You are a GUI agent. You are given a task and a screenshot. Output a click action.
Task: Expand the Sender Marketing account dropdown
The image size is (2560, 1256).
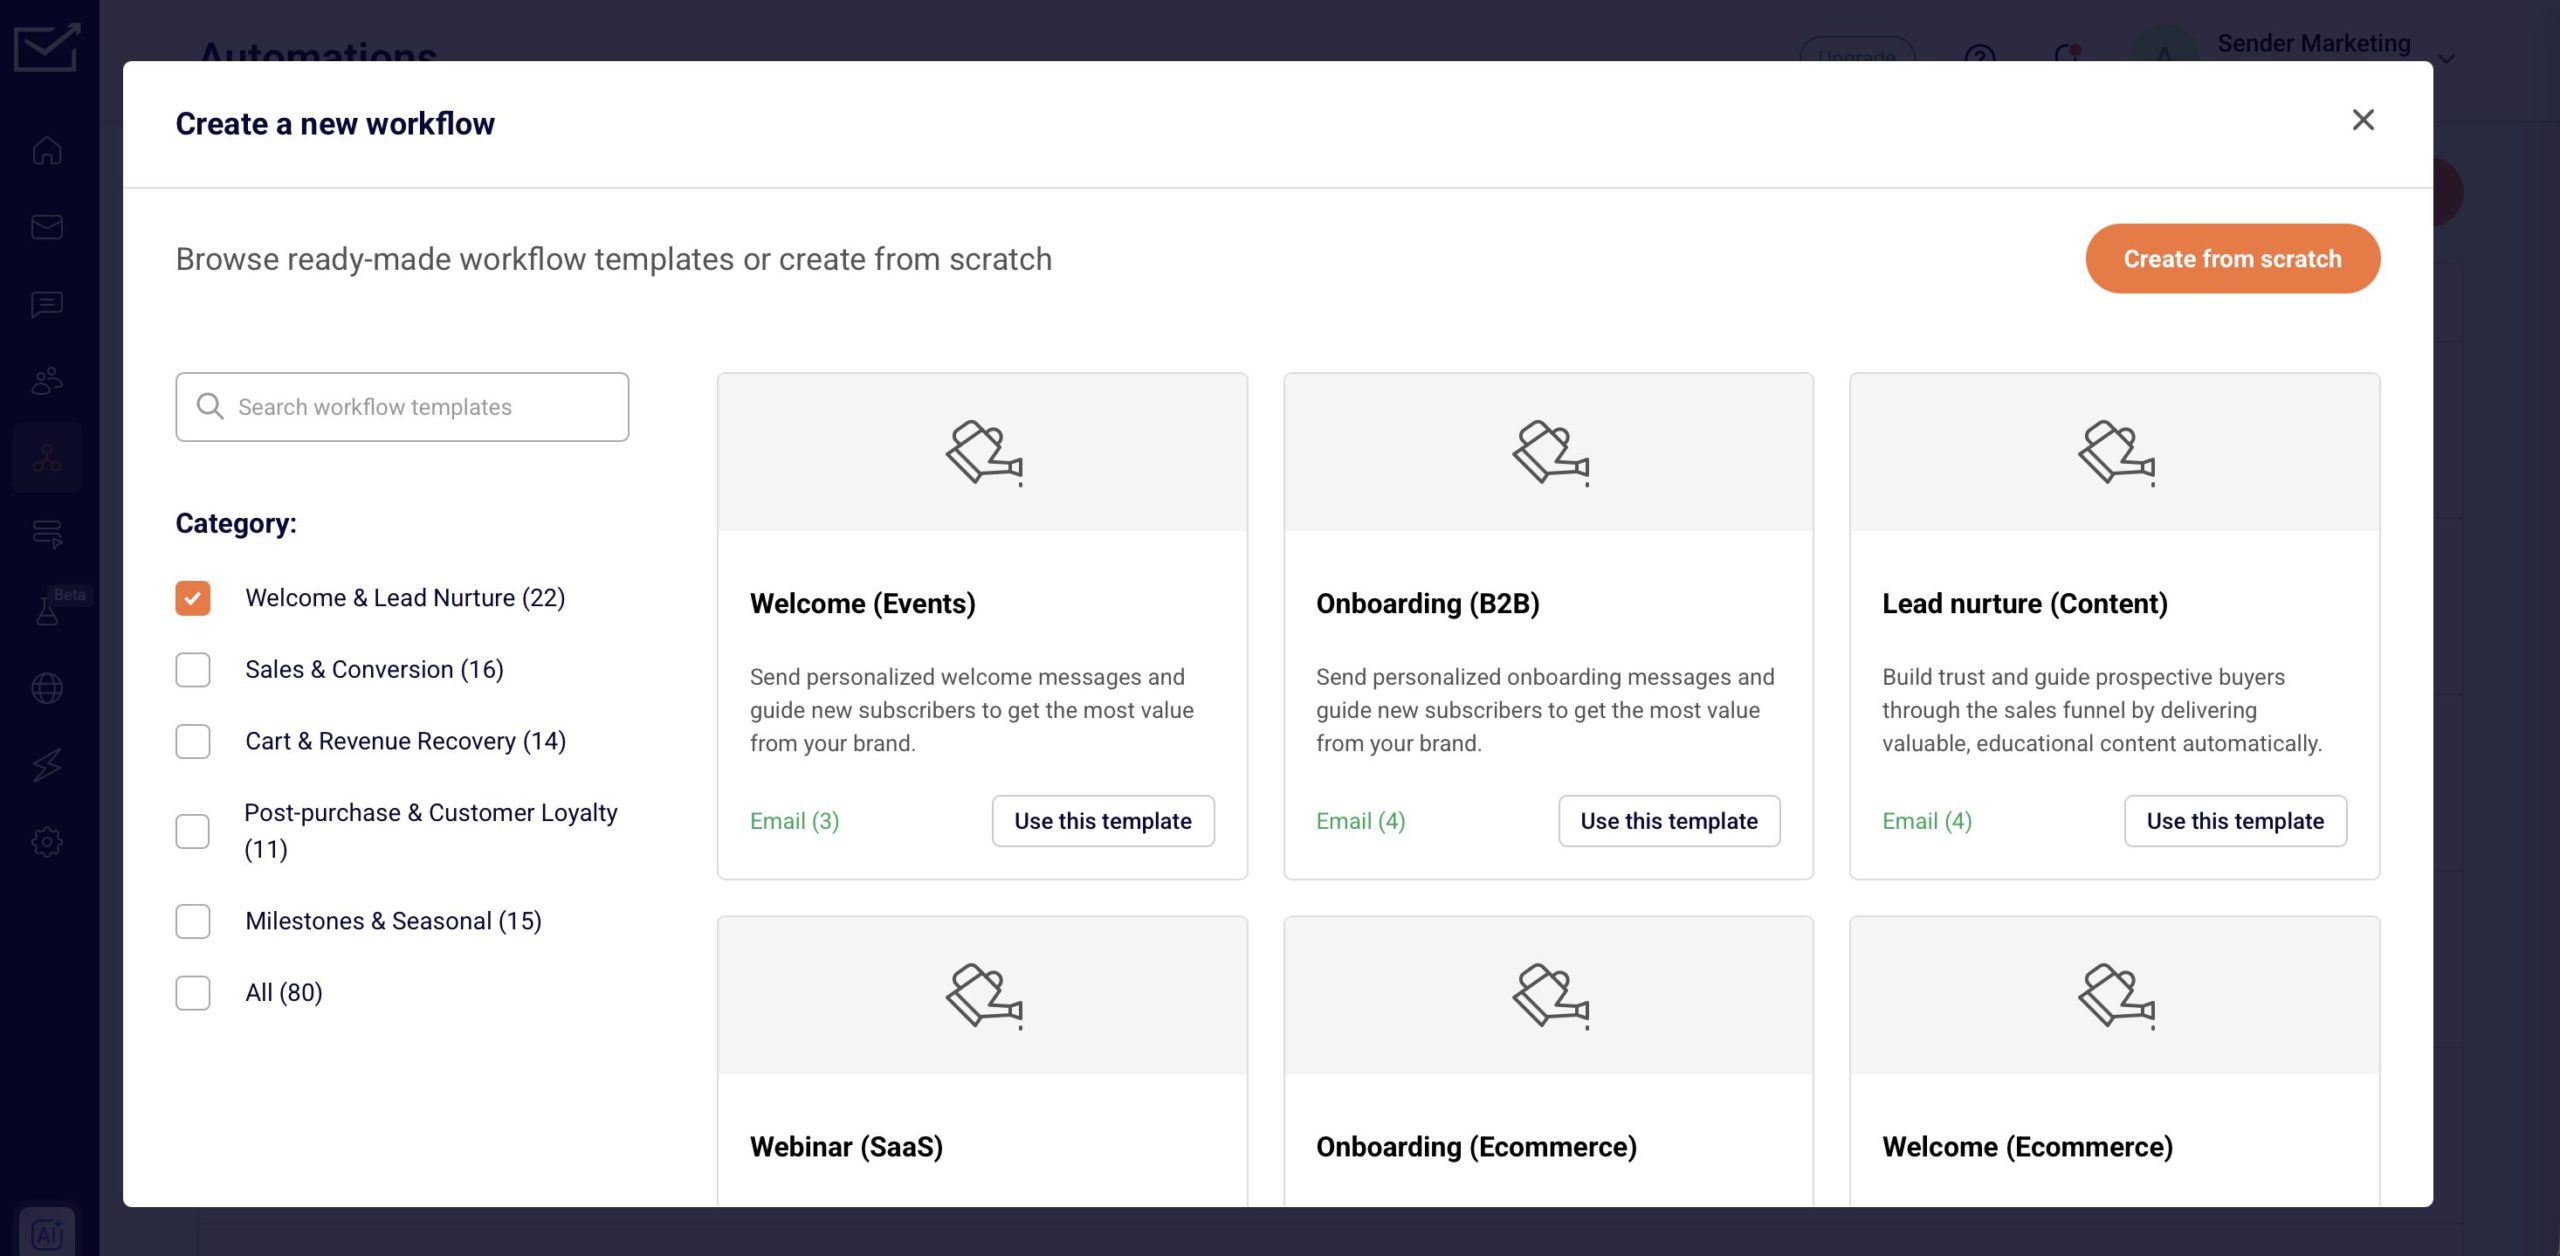(x=2446, y=58)
